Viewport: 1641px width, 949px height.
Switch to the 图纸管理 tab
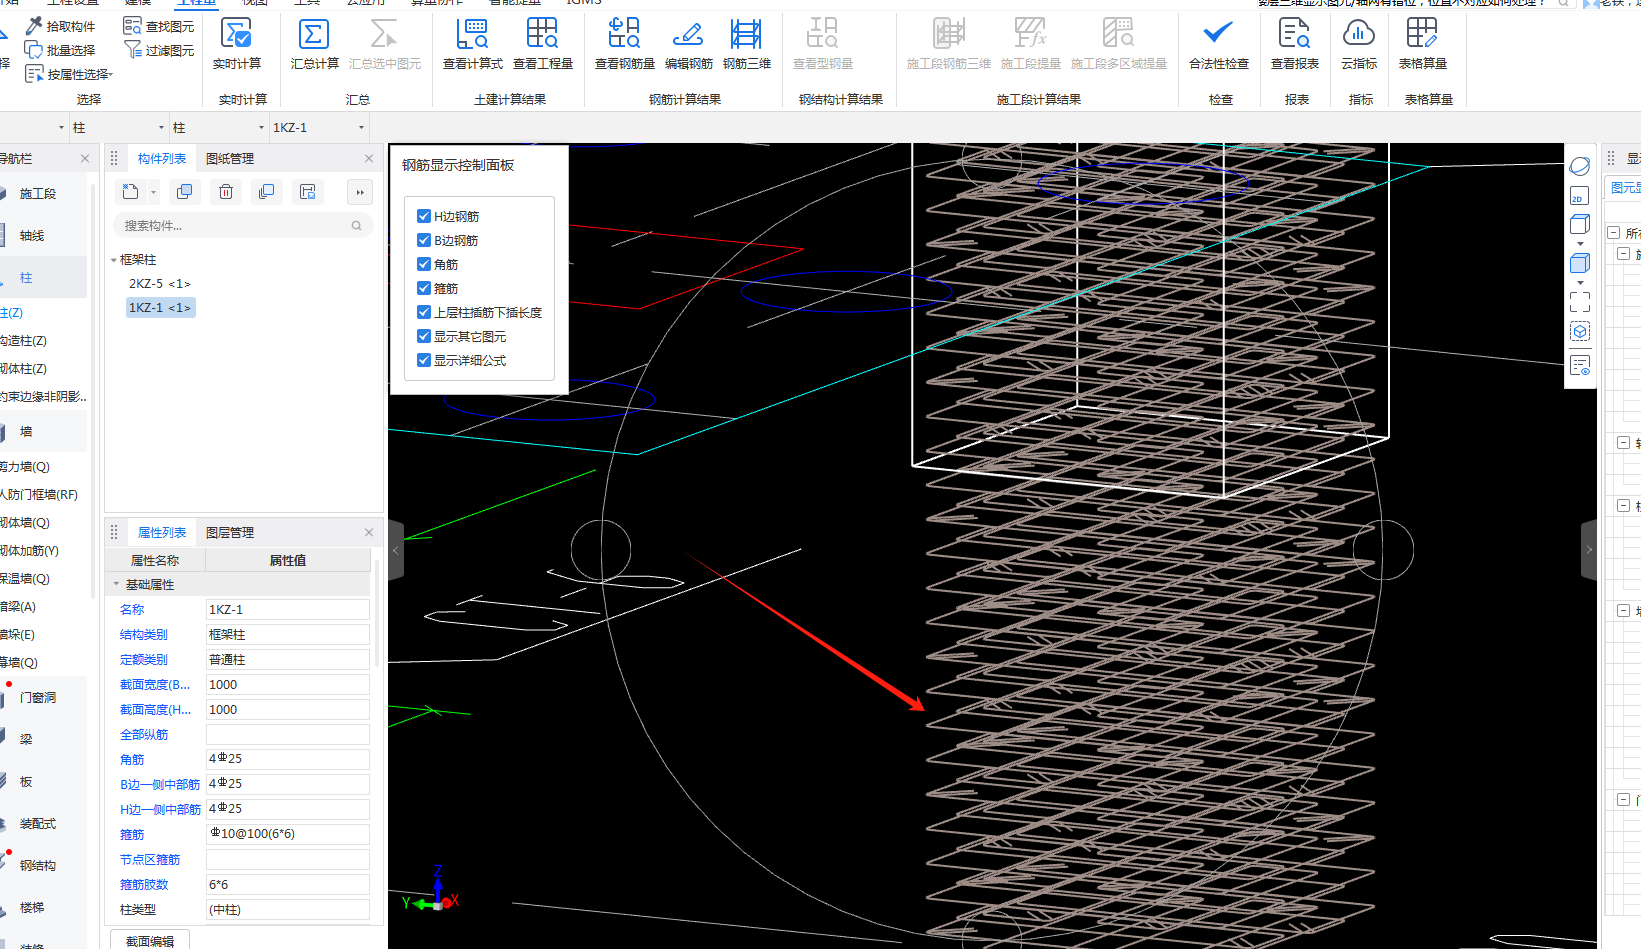[x=230, y=159]
